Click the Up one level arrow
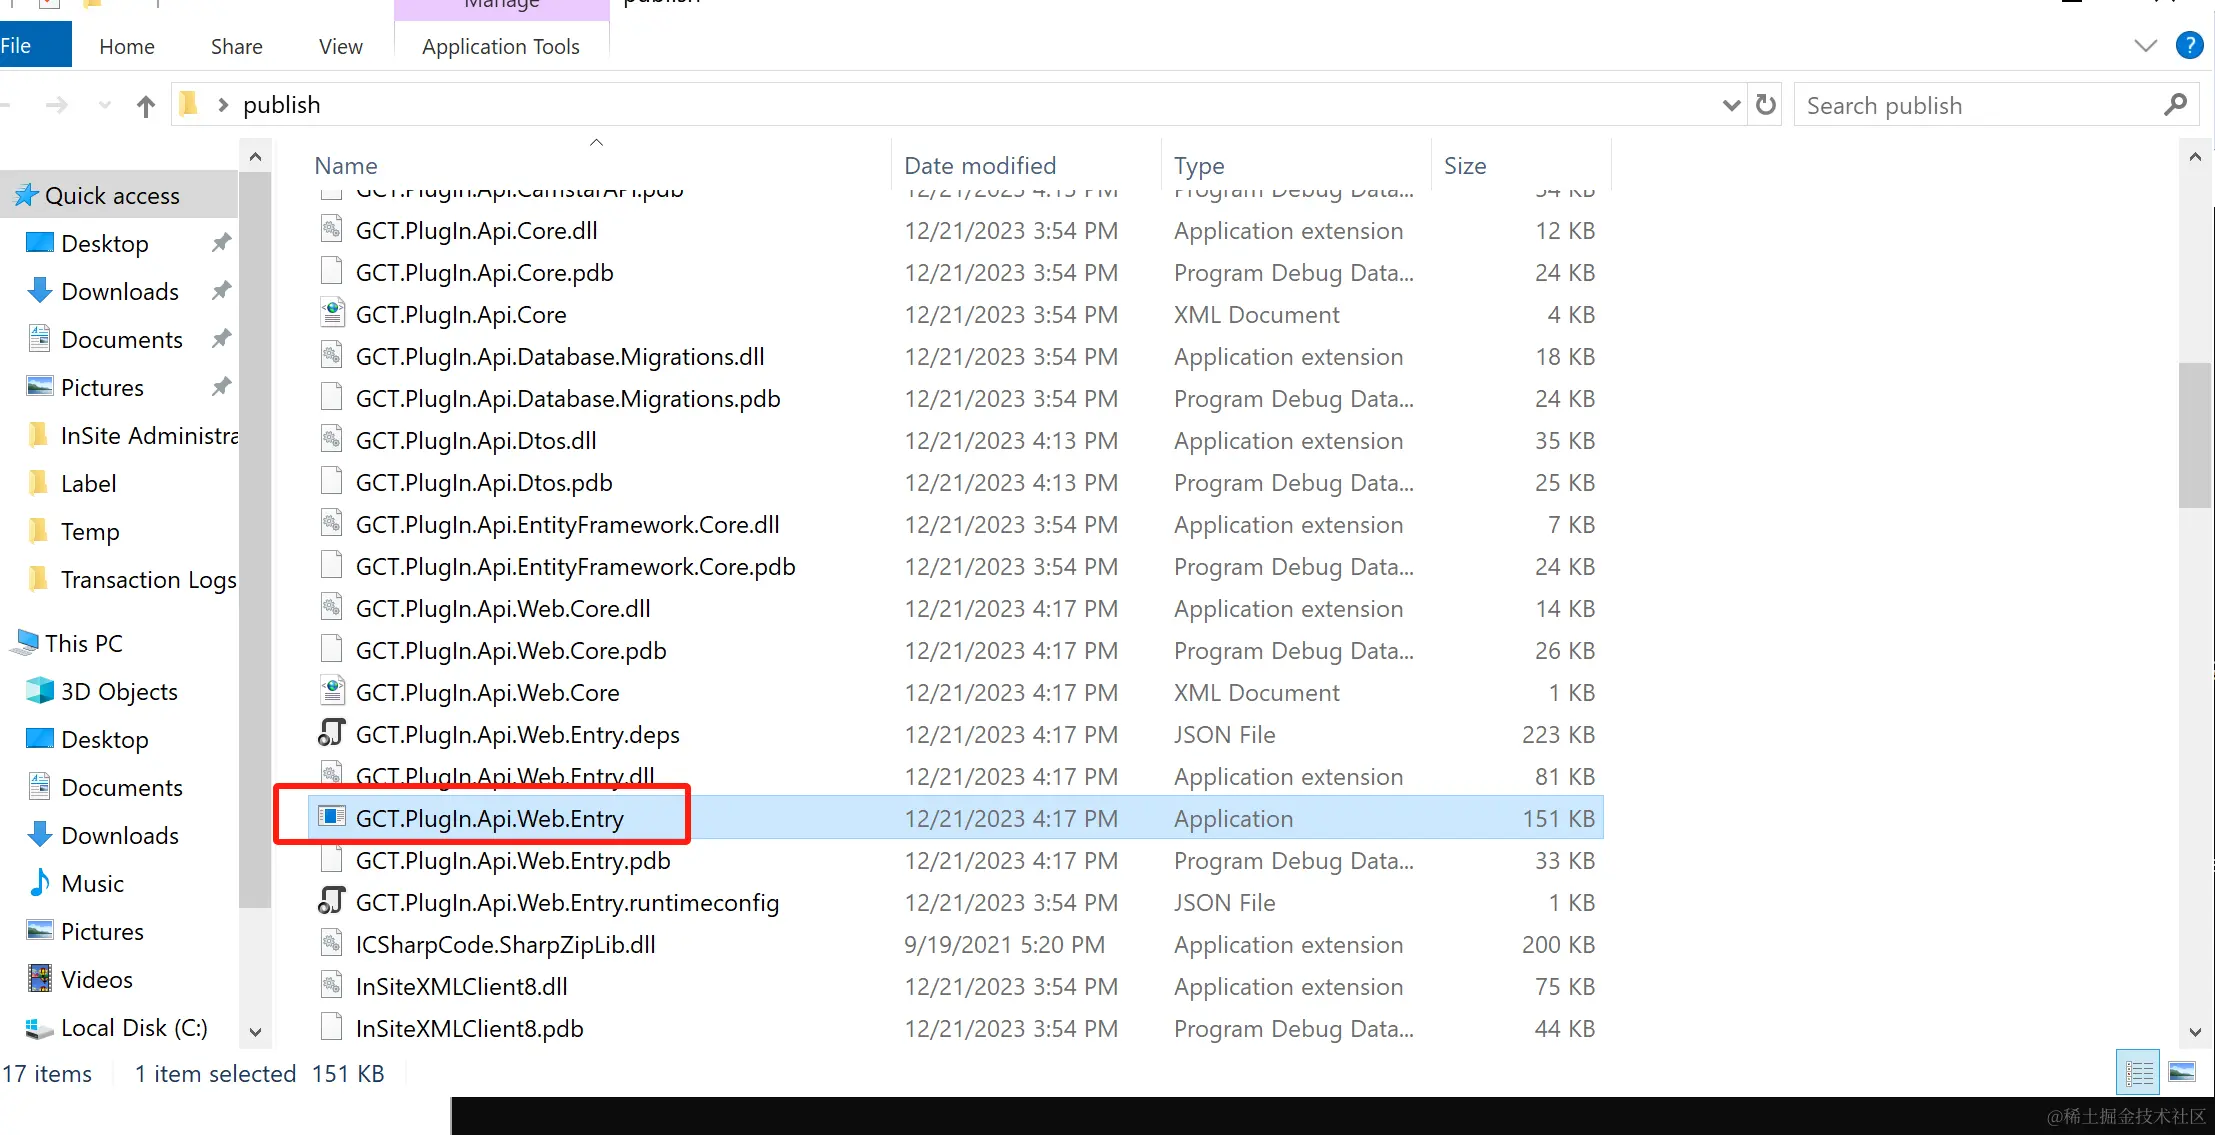2215x1135 pixels. tap(146, 106)
